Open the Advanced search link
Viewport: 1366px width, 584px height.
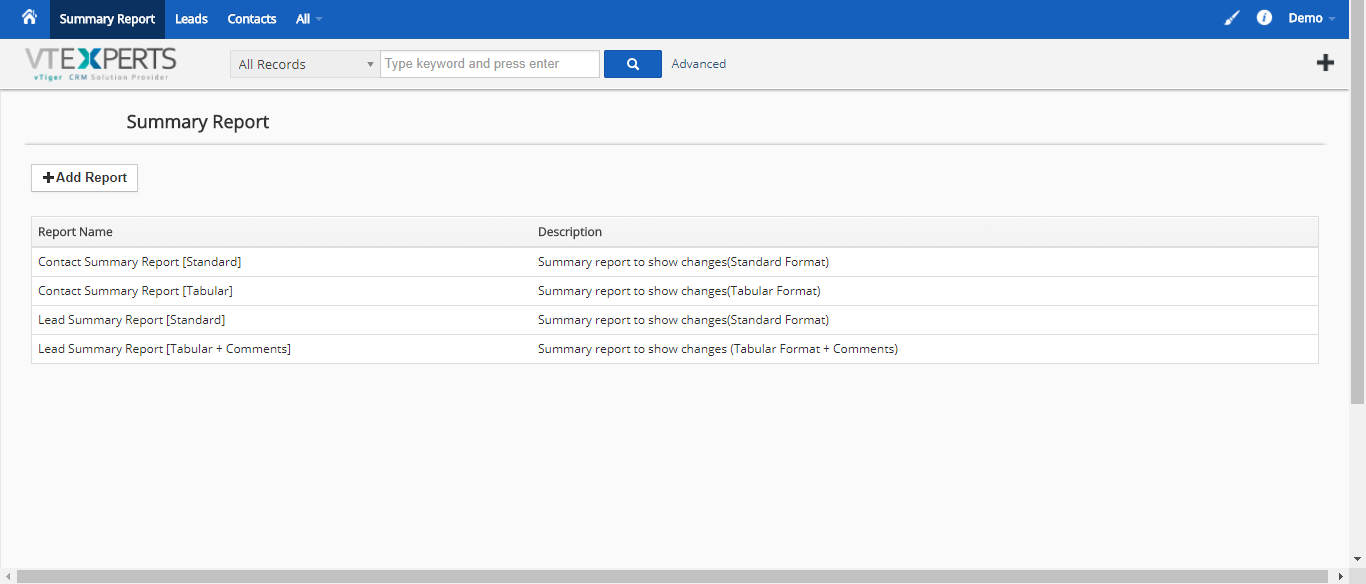[x=699, y=64]
